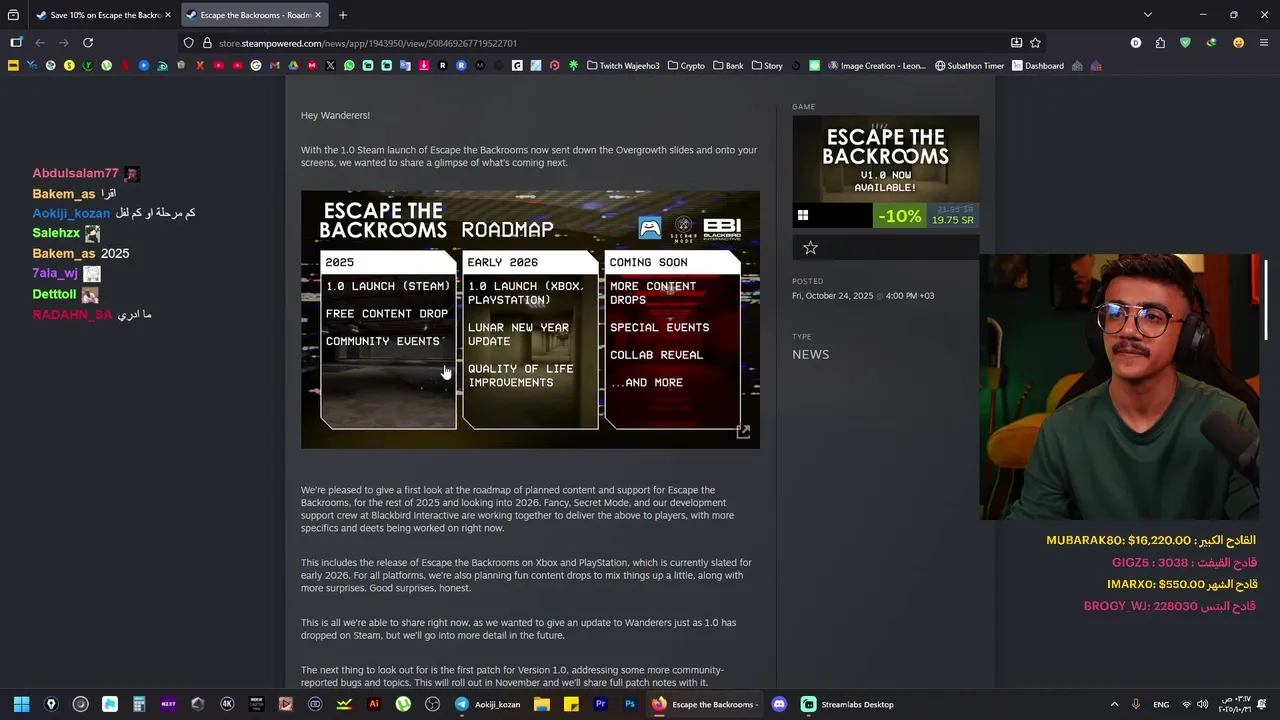Image resolution: width=1280 pixels, height=720 pixels.
Task: Click the ENG language indicator
Action: [1161, 704]
